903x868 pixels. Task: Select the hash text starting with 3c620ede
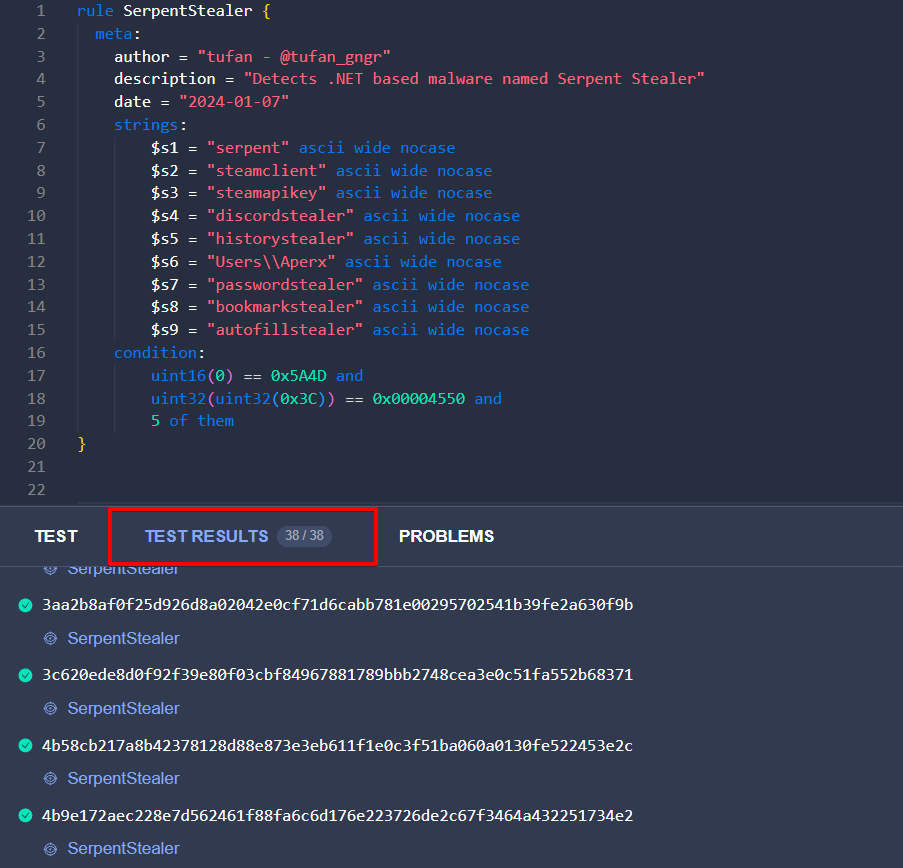pos(337,675)
